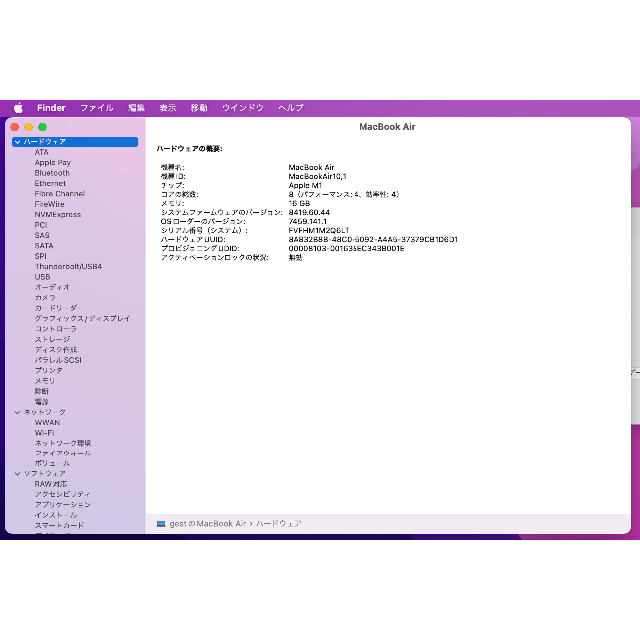Collapse the ハードウェア section chevron
640x640 pixels.
pos(18,142)
